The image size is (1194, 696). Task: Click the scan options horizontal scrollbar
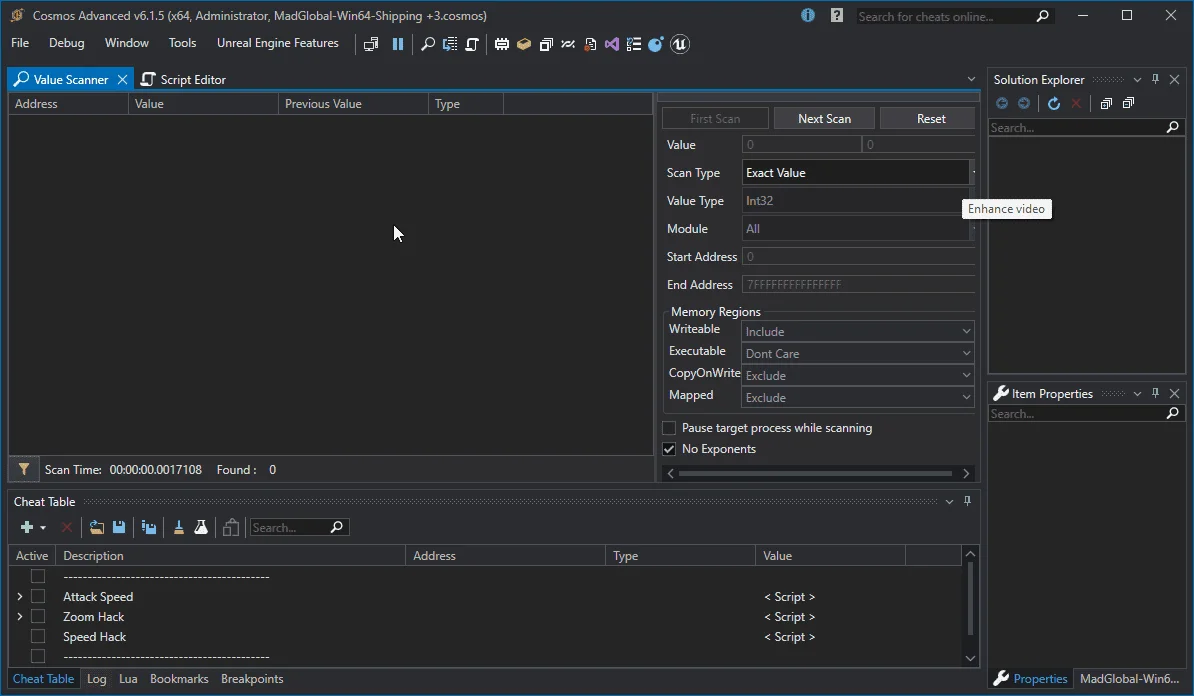click(815, 474)
